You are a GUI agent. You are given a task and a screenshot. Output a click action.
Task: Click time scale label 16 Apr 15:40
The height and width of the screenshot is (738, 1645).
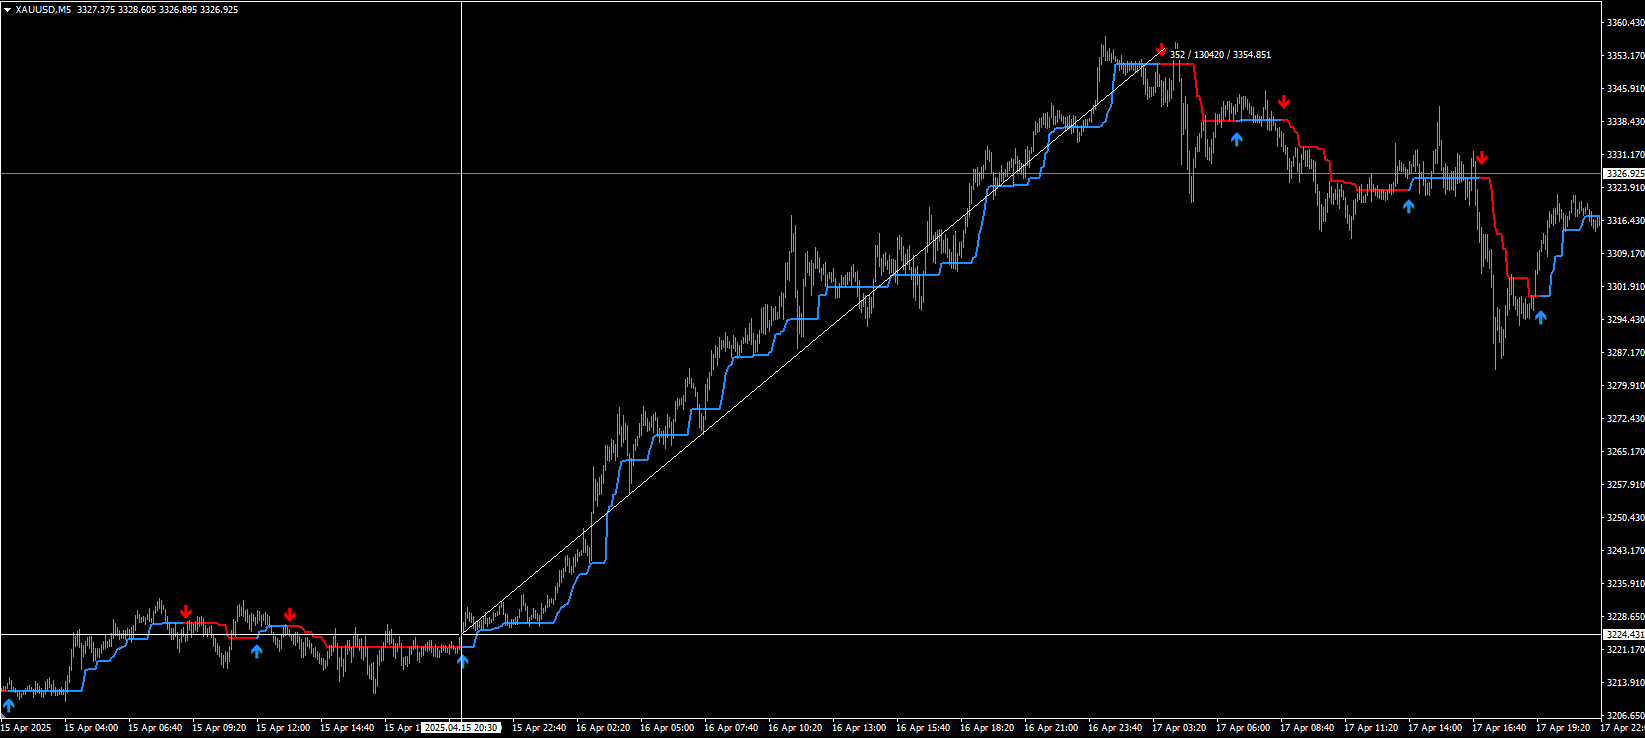923,728
